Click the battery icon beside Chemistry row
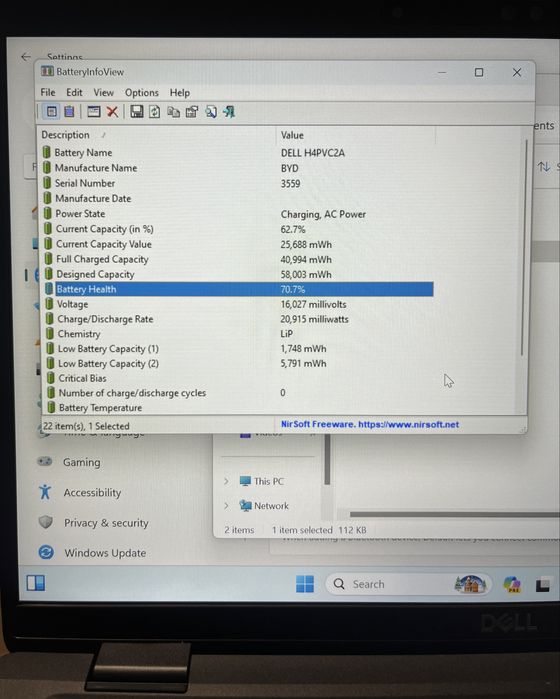 point(50,333)
